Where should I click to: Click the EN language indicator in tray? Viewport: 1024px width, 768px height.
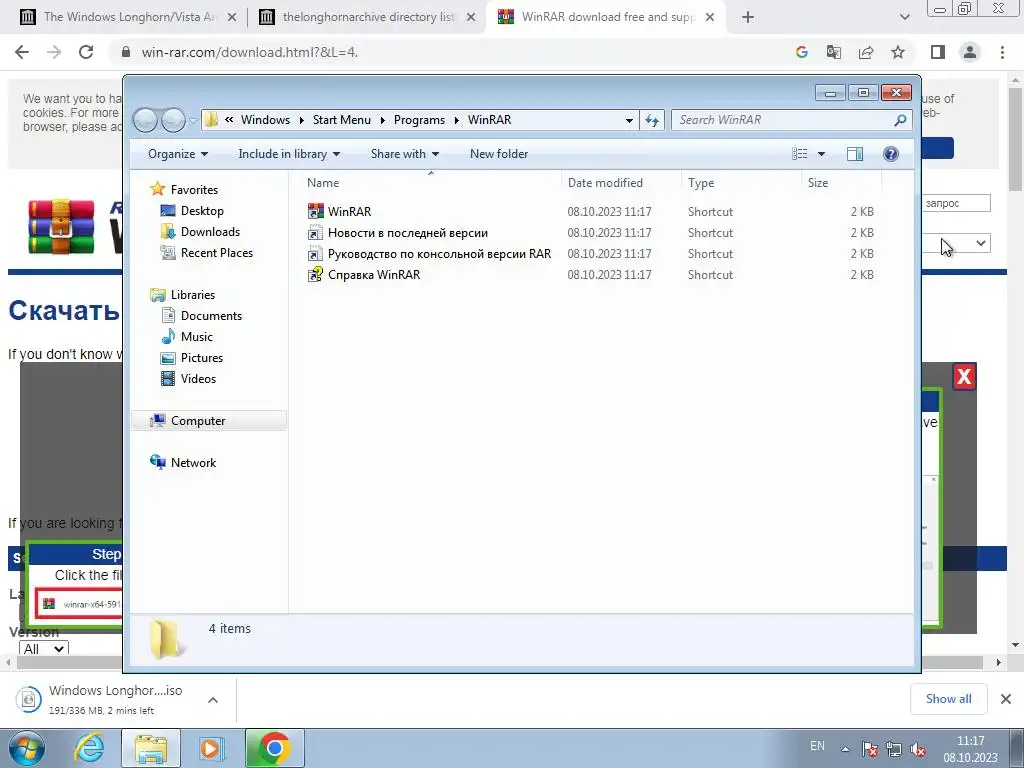[817, 746]
